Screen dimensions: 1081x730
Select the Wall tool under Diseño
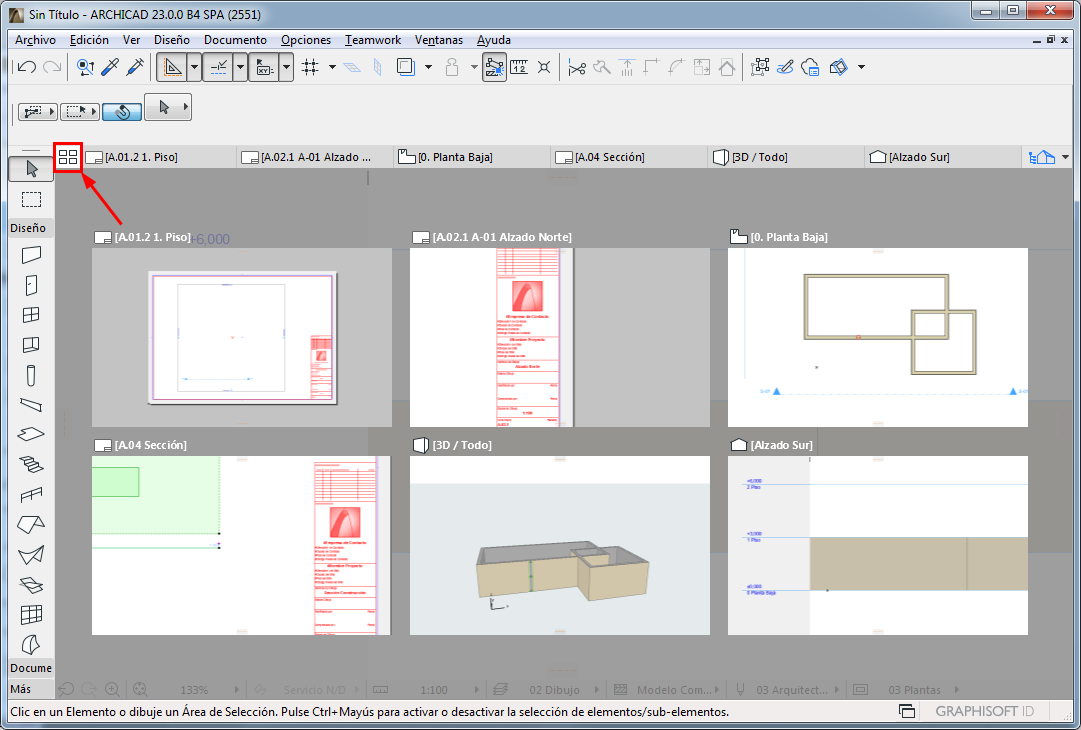[x=29, y=255]
